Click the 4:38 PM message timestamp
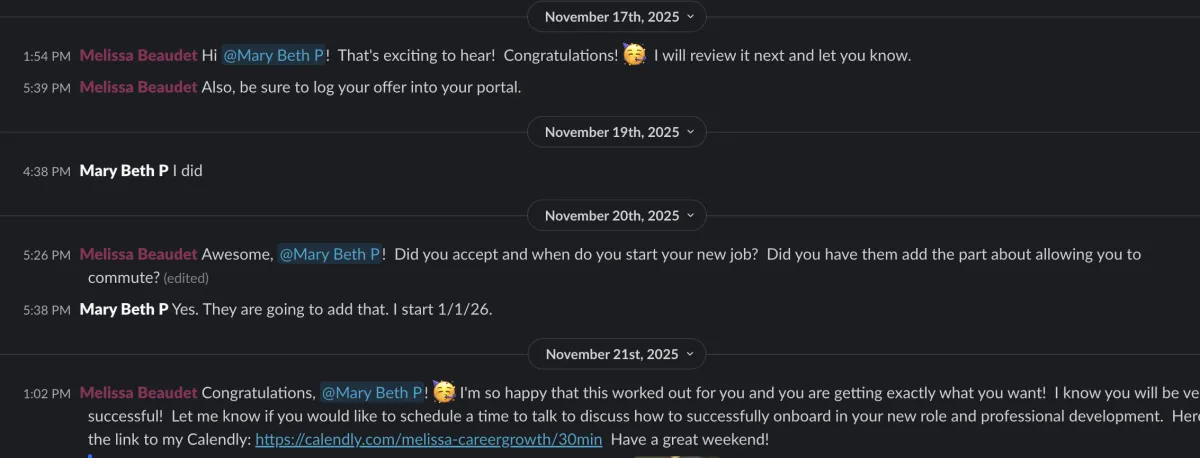1200x458 pixels. (46, 172)
